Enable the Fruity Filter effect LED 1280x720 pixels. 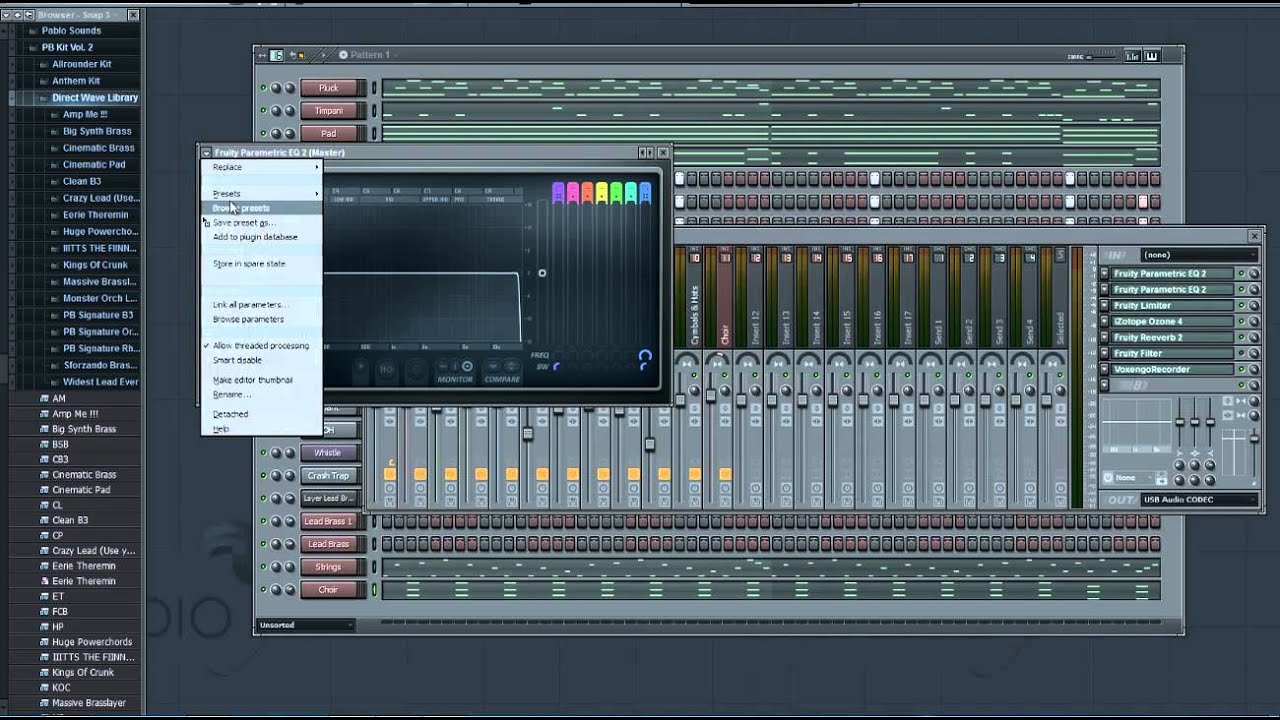click(x=1241, y=353)
